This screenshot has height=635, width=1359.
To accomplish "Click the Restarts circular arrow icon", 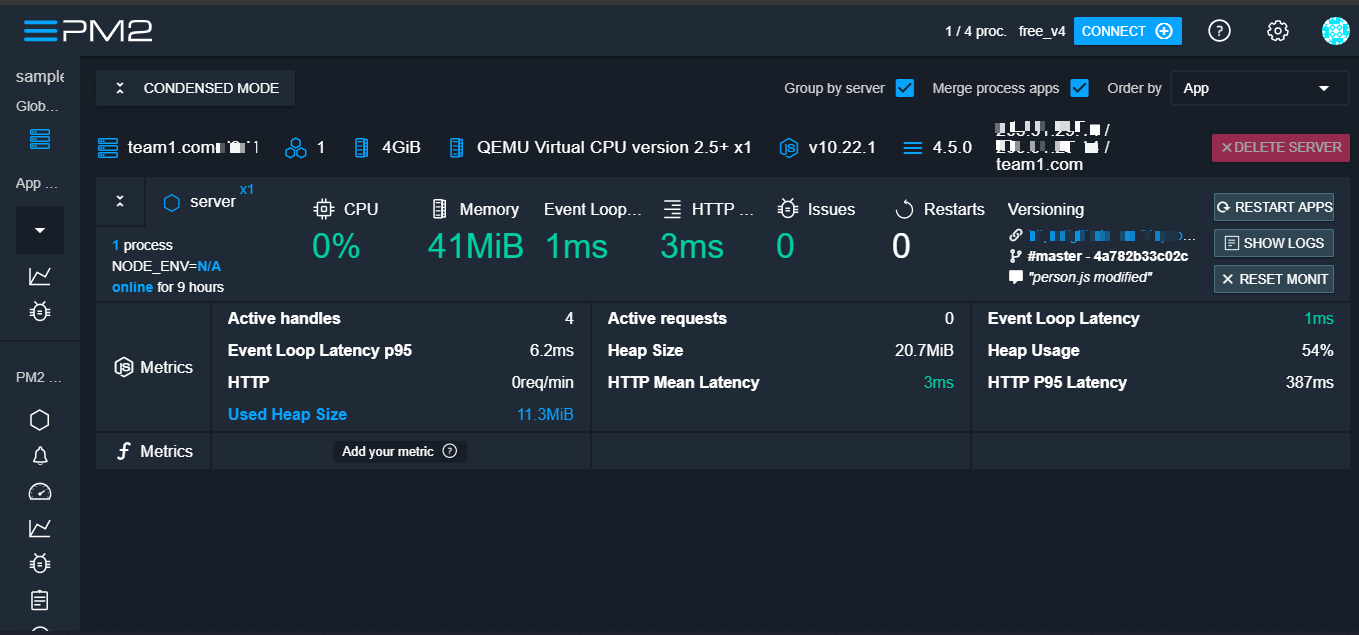I will click(x=904, y=209).
